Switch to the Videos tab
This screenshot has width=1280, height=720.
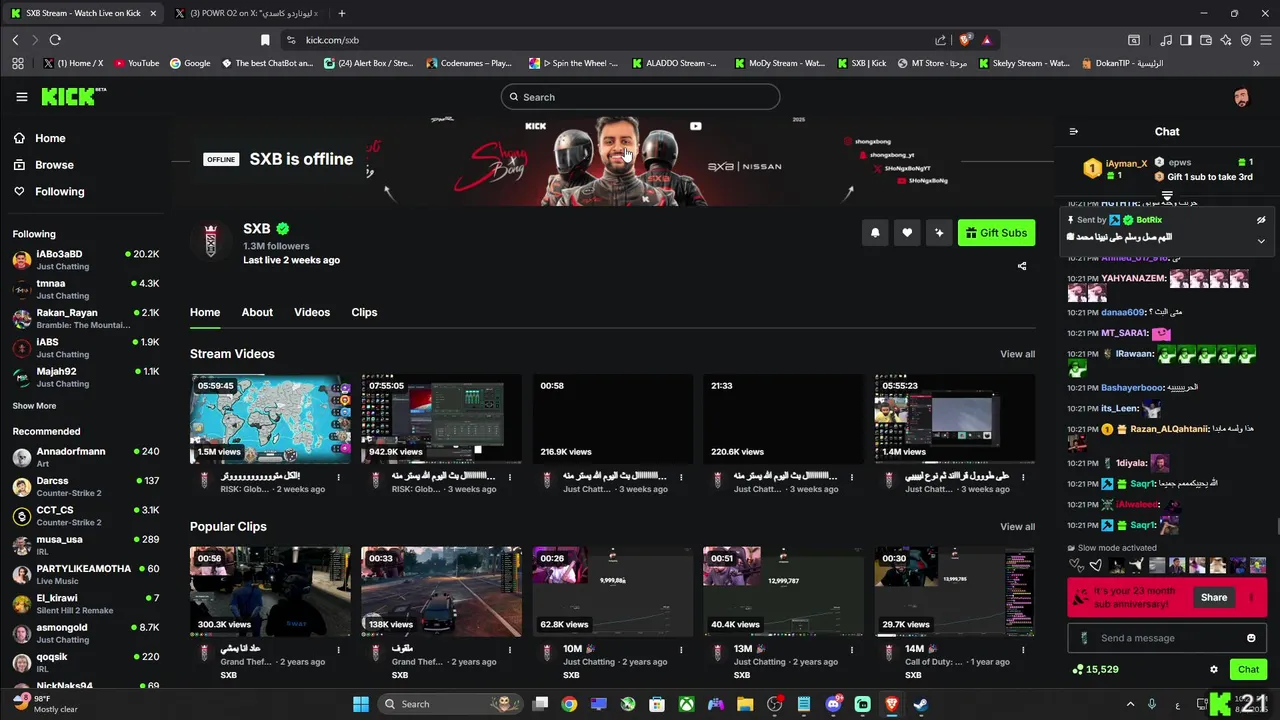(x=312, y=312)
